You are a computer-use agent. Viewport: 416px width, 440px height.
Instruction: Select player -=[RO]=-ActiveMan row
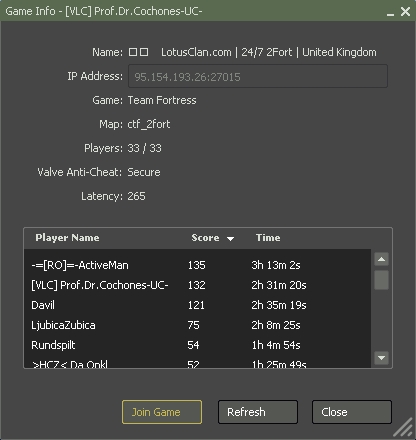pos(197,265)
